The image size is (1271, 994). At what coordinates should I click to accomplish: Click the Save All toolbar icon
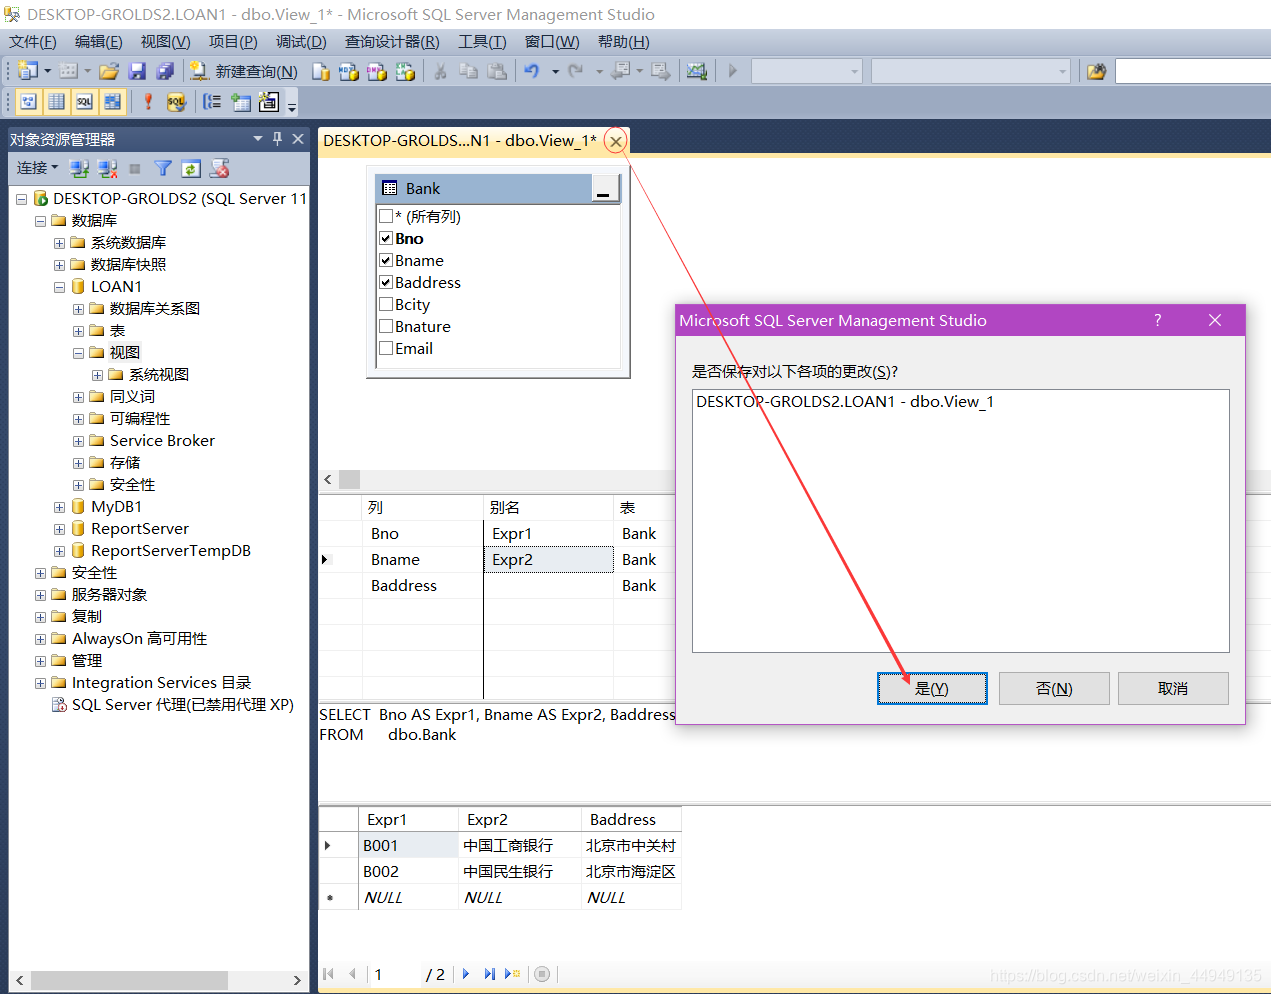point(165,71)
